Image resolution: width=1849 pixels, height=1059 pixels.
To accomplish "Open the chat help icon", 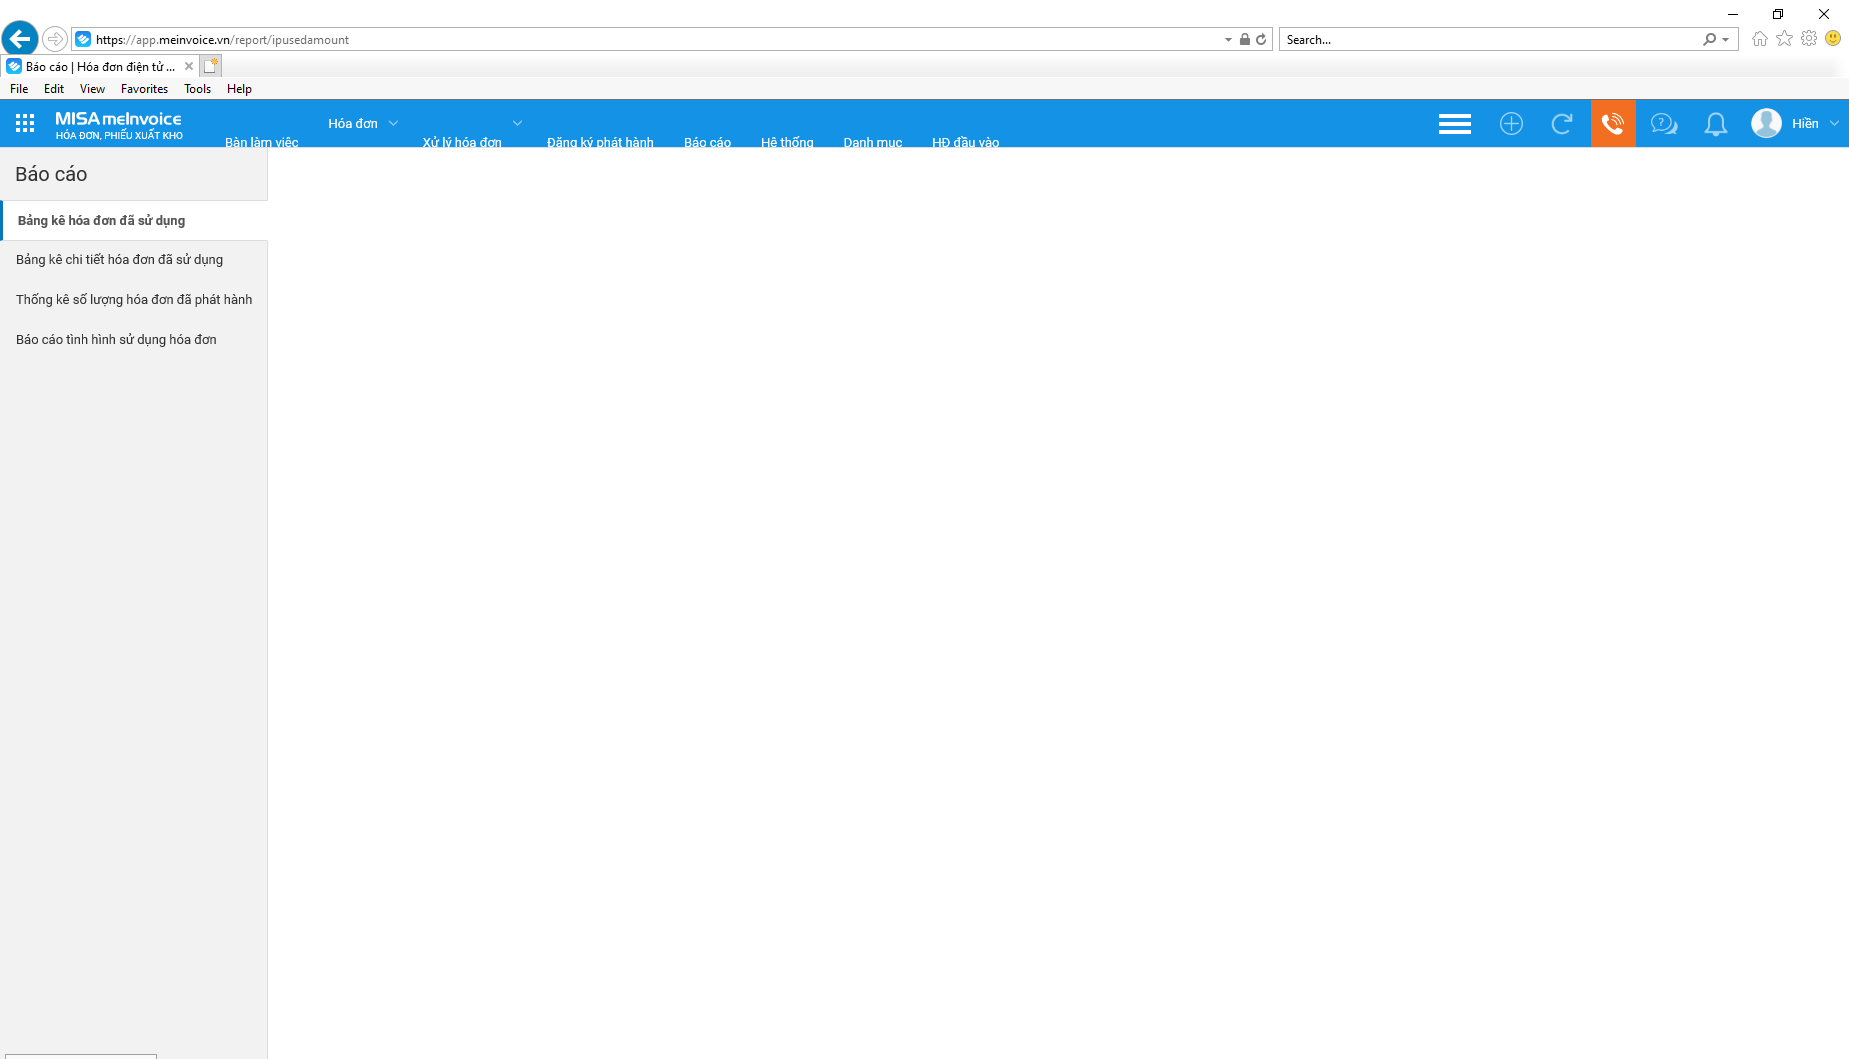I will 1664,124.
